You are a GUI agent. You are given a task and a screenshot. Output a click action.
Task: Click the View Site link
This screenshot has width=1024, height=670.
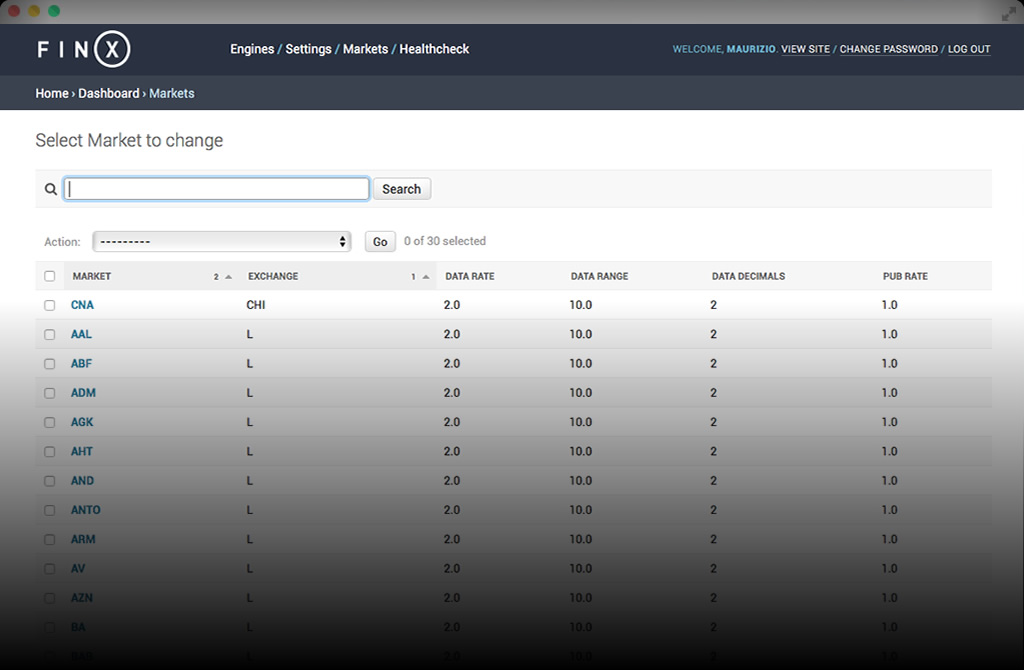[x=805, y=49]
